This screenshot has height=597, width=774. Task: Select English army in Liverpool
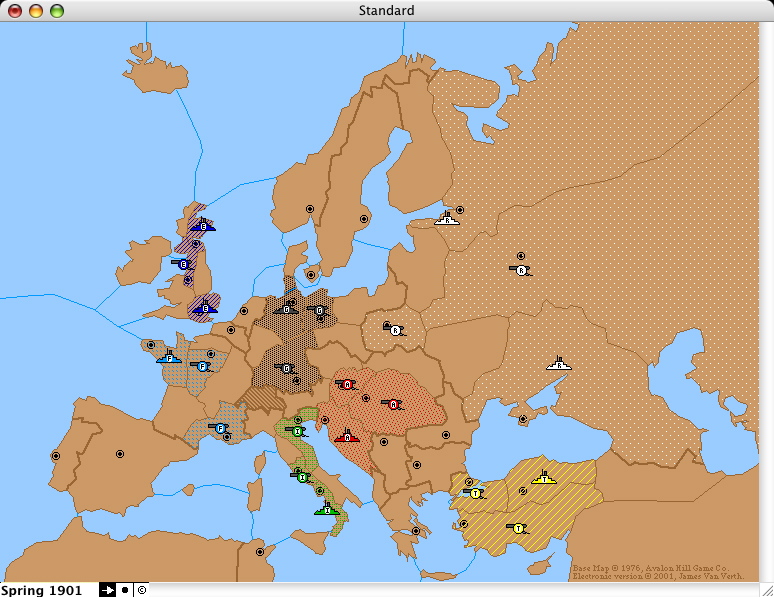pyautogui.click(x=183, y=264)
